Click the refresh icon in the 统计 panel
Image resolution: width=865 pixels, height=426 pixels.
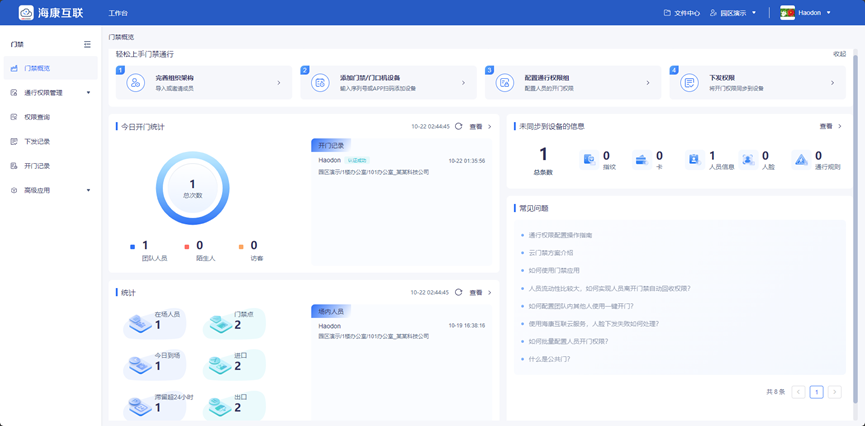459,293
